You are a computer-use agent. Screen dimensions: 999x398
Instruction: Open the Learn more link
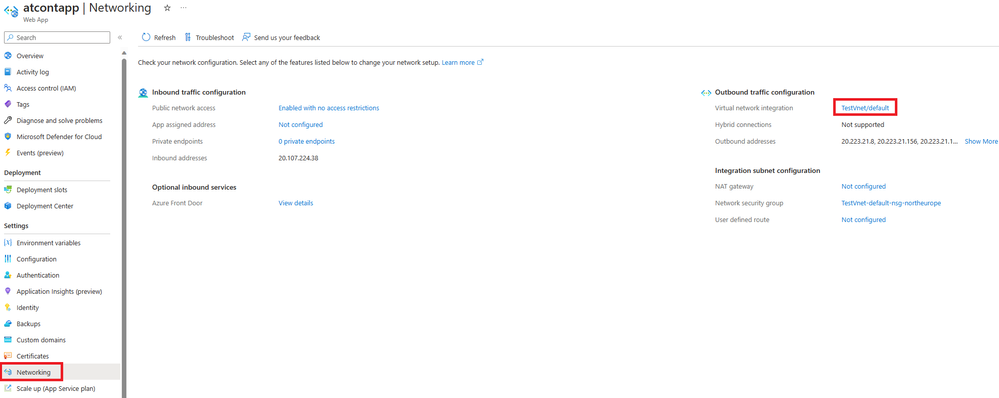click(463, 63)
